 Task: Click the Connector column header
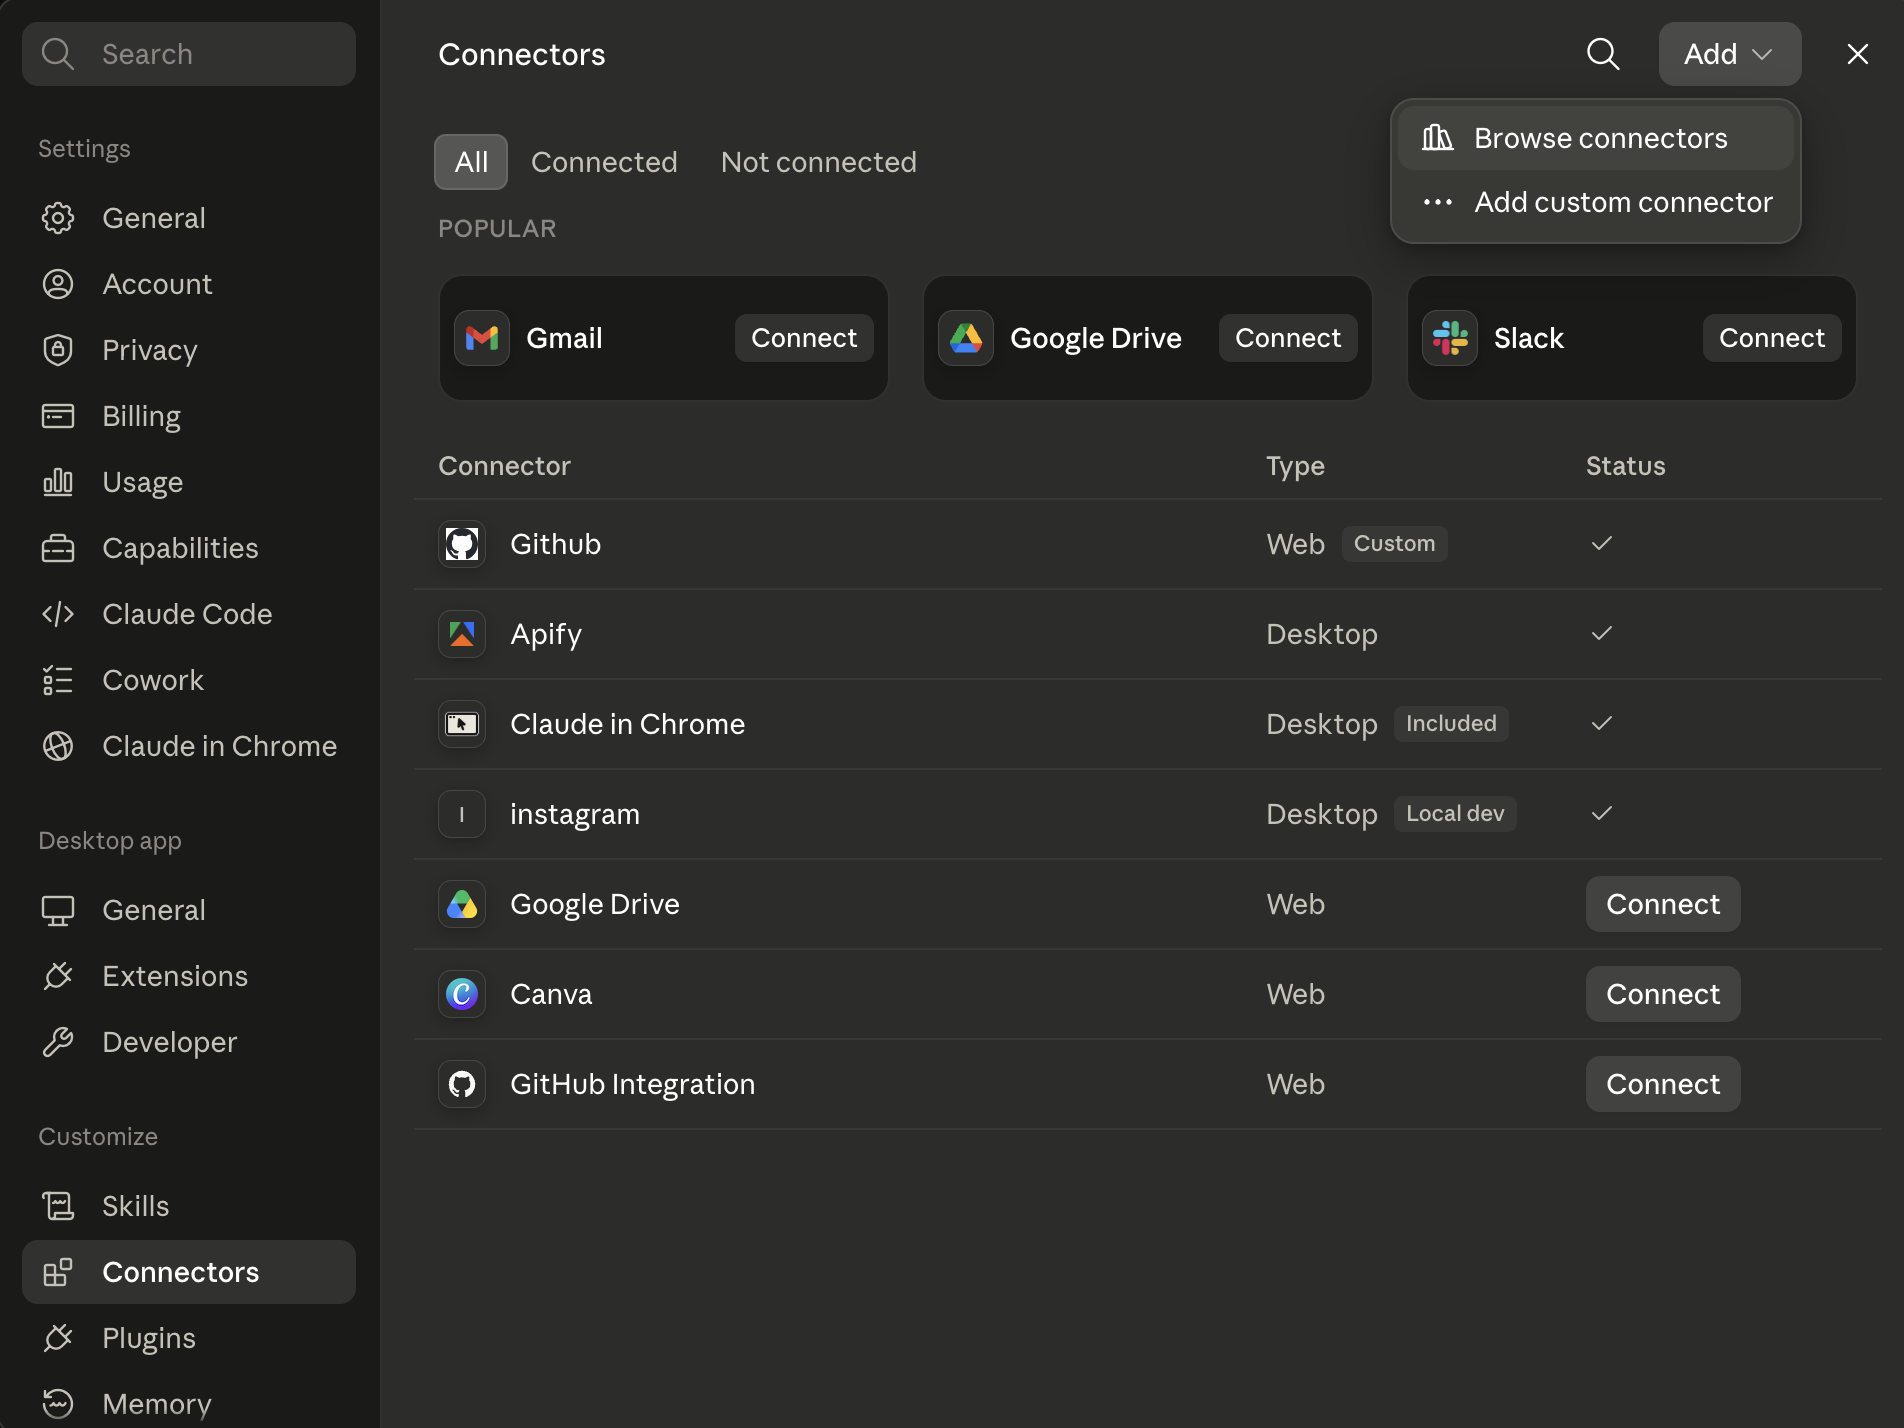coord(504,466)
